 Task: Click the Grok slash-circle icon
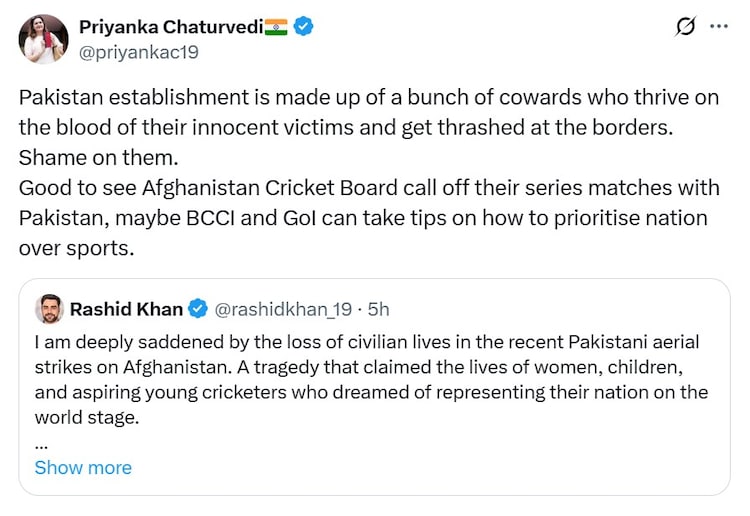coord(685,28)
